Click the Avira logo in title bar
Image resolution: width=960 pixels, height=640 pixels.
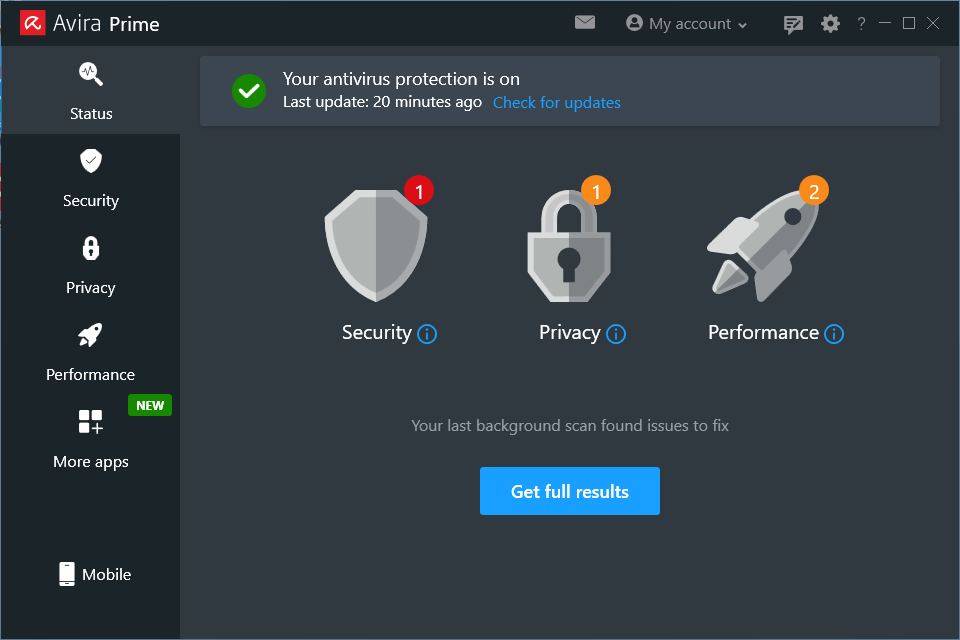[x=33, y=23]
